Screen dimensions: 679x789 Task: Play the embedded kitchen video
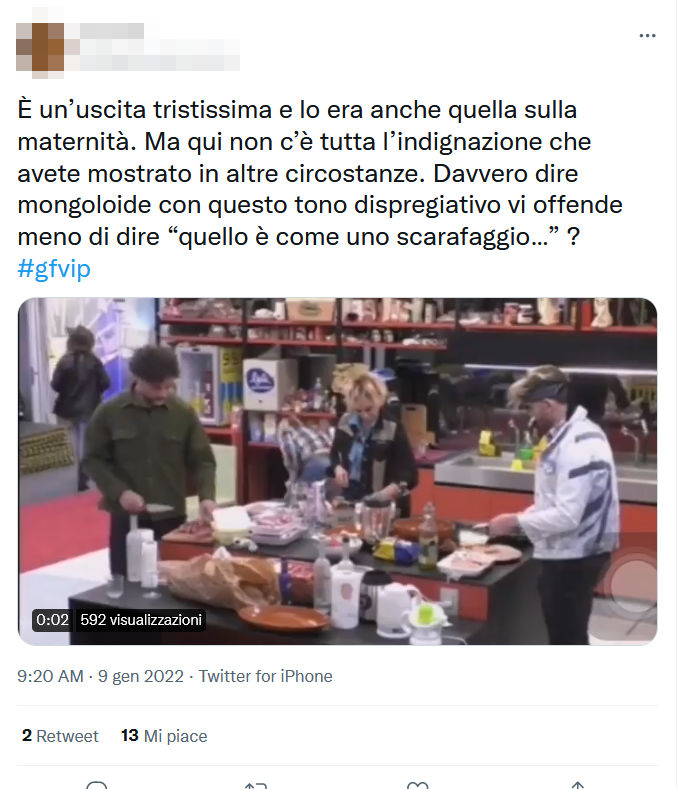tap(337, 471)
